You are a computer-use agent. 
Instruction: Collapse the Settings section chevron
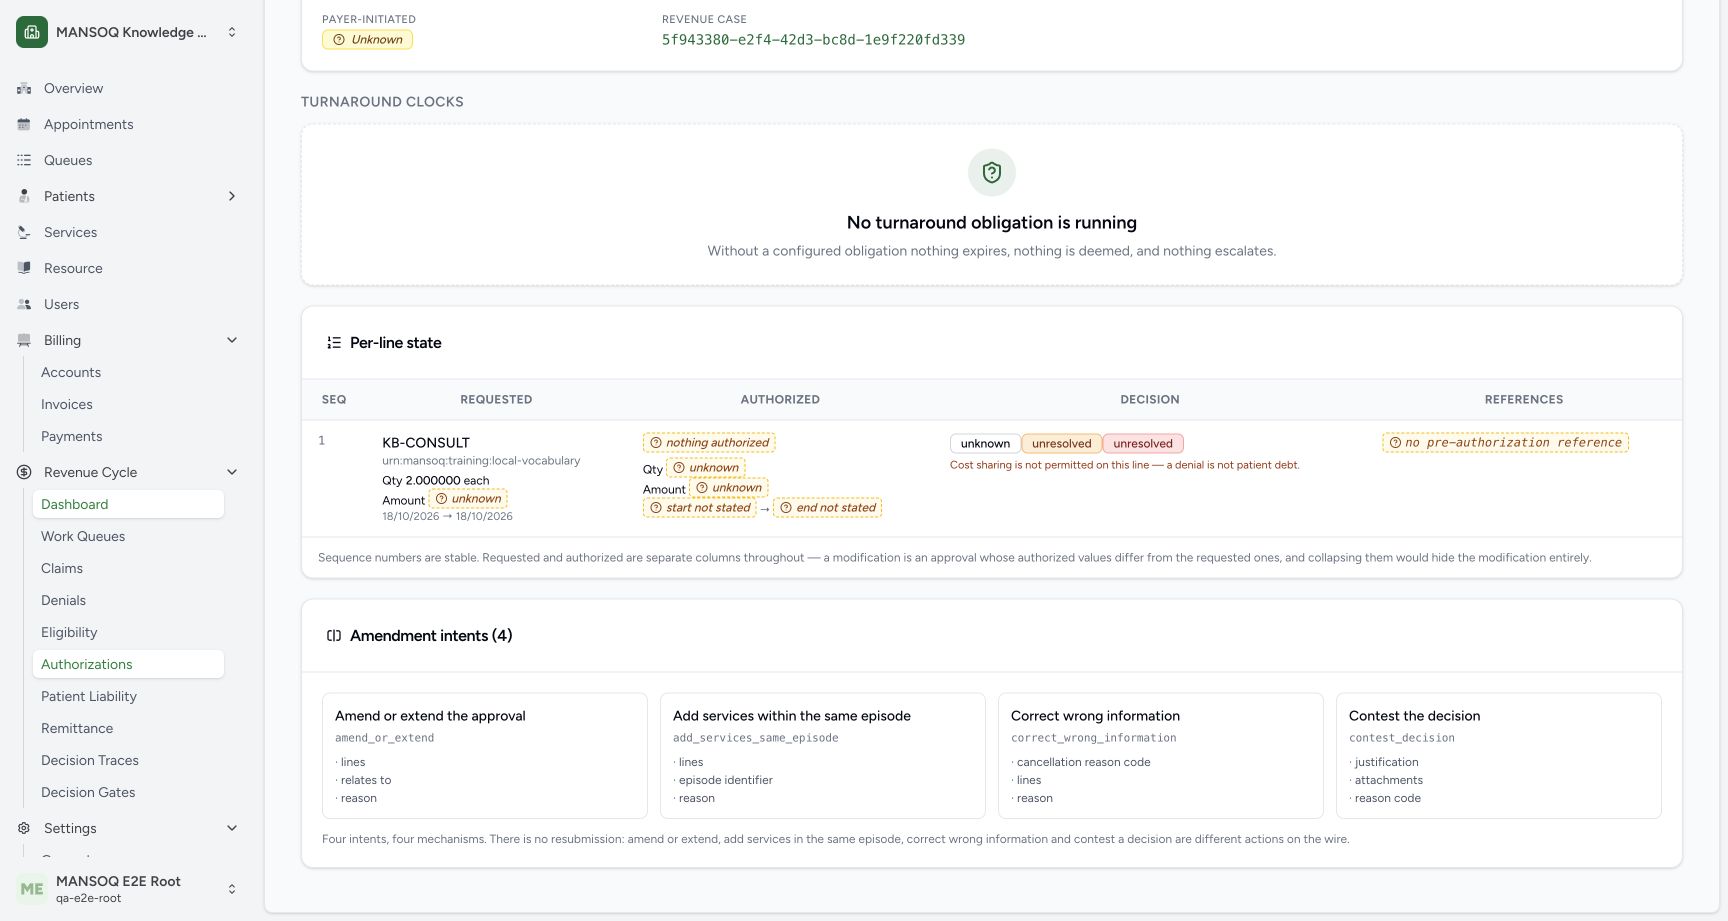tap(232, 829)
